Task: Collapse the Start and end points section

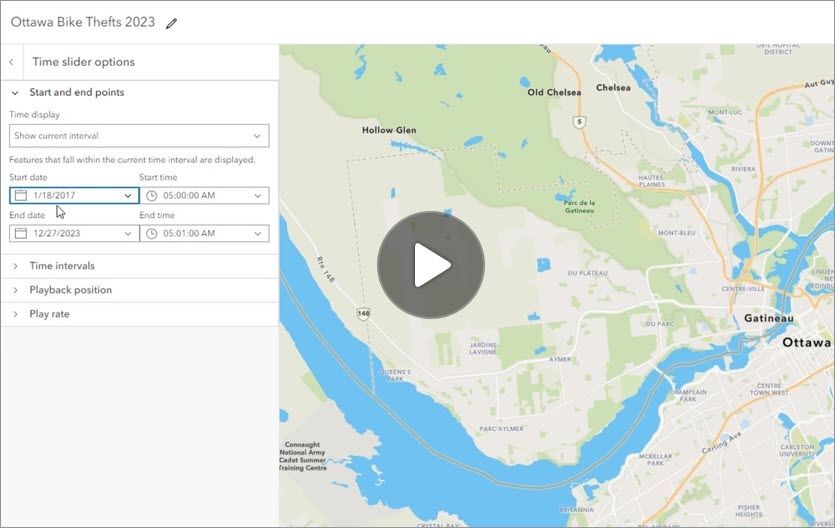Action: (x=15, y=93)
